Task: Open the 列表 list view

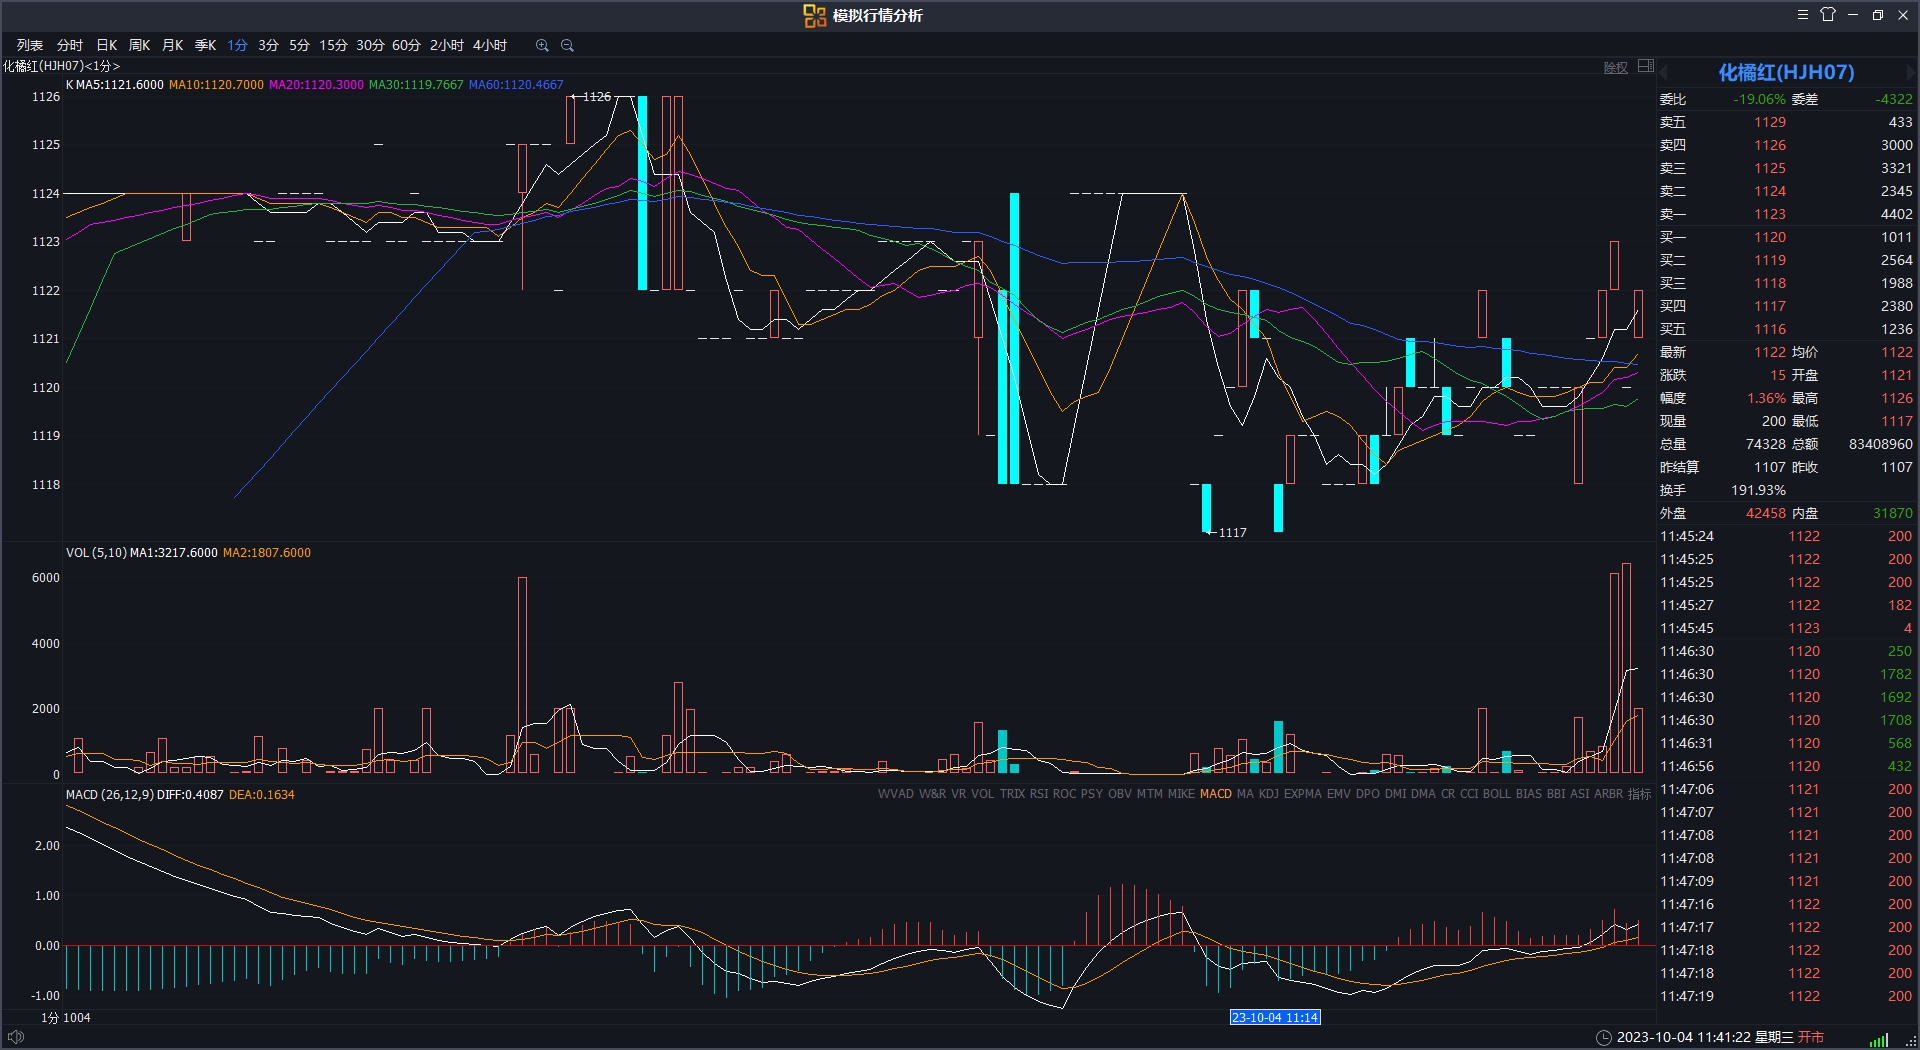Action: click(30, 45)
